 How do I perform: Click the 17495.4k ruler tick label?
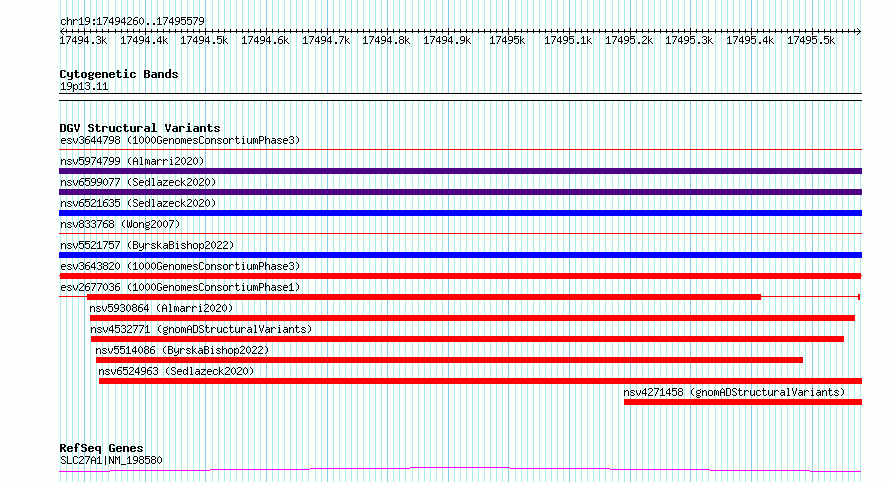click(750, 40)
